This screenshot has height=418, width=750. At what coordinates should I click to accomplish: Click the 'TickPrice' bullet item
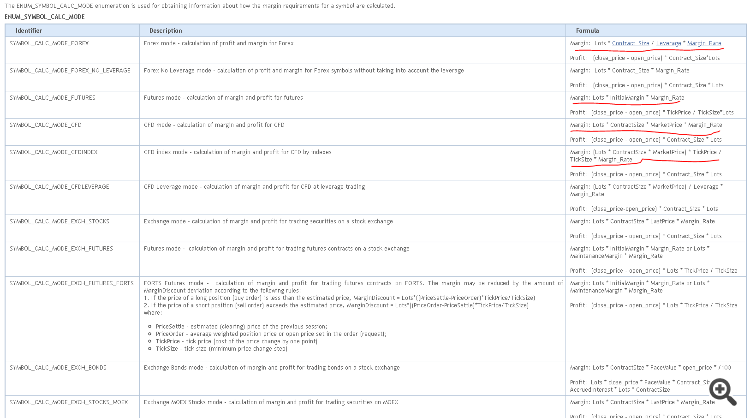(x=236, y=341)
